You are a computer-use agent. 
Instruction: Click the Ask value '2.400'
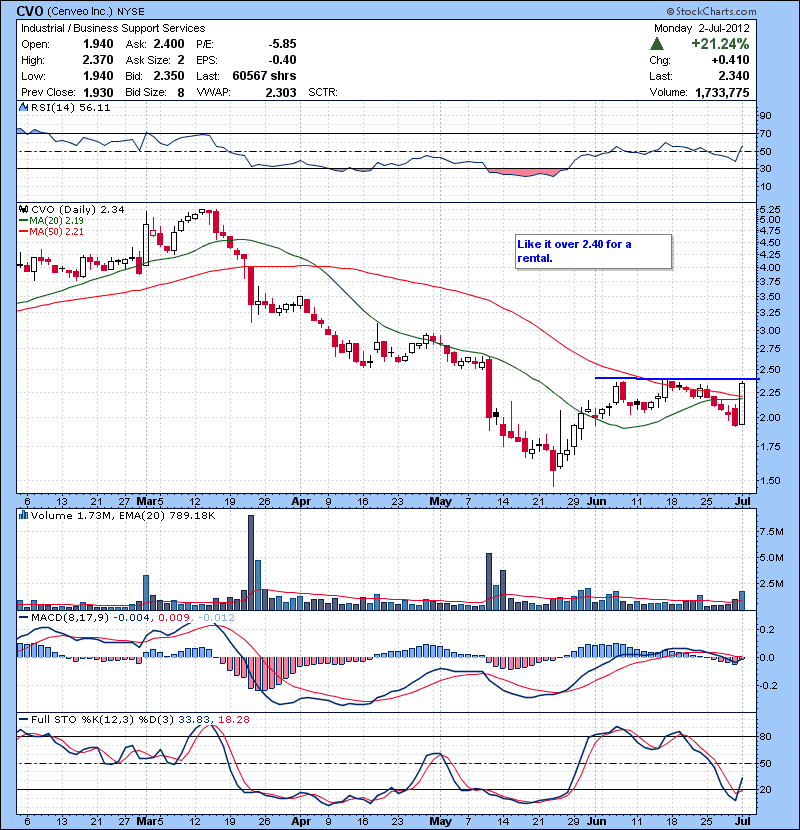(169, 44)
